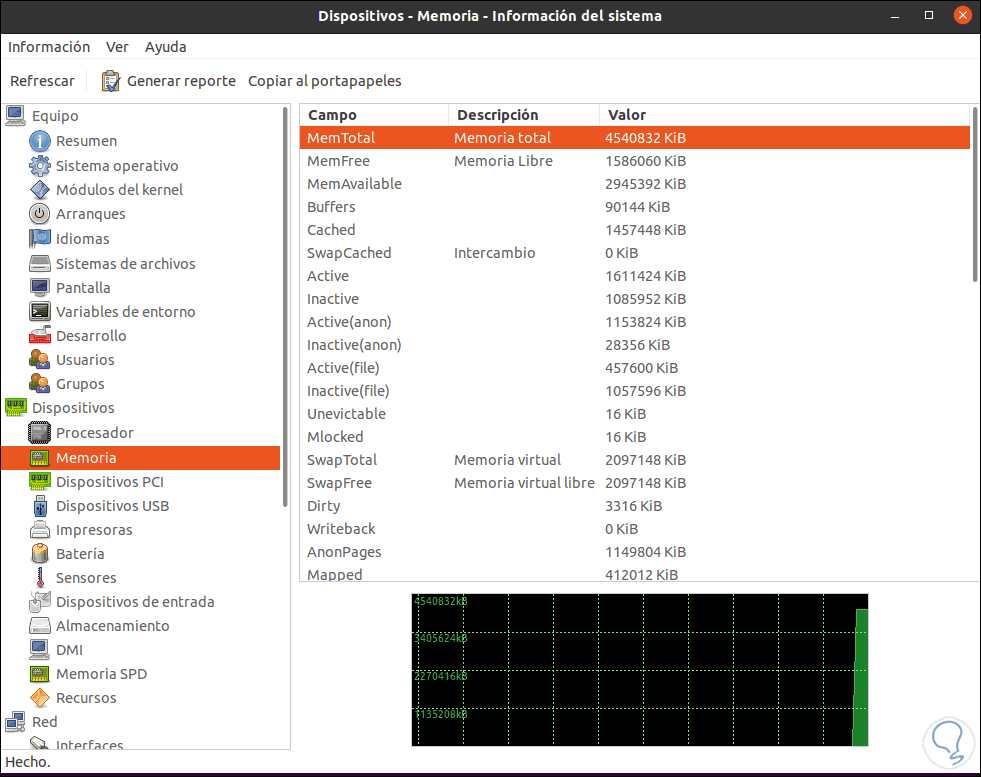
Task: Click the Grupos people icon
Action: pyautogui.click(x=40, y=383)
